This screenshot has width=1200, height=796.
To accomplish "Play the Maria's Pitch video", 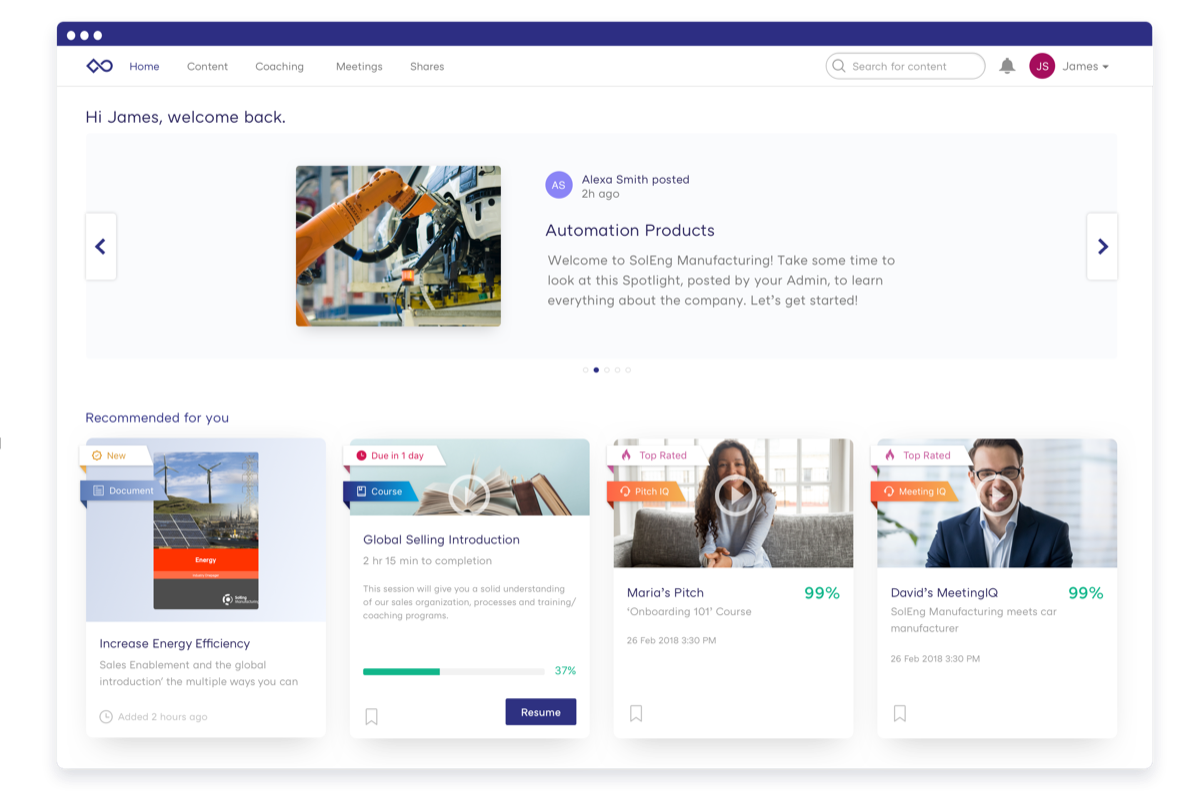I will coord(735,495).
